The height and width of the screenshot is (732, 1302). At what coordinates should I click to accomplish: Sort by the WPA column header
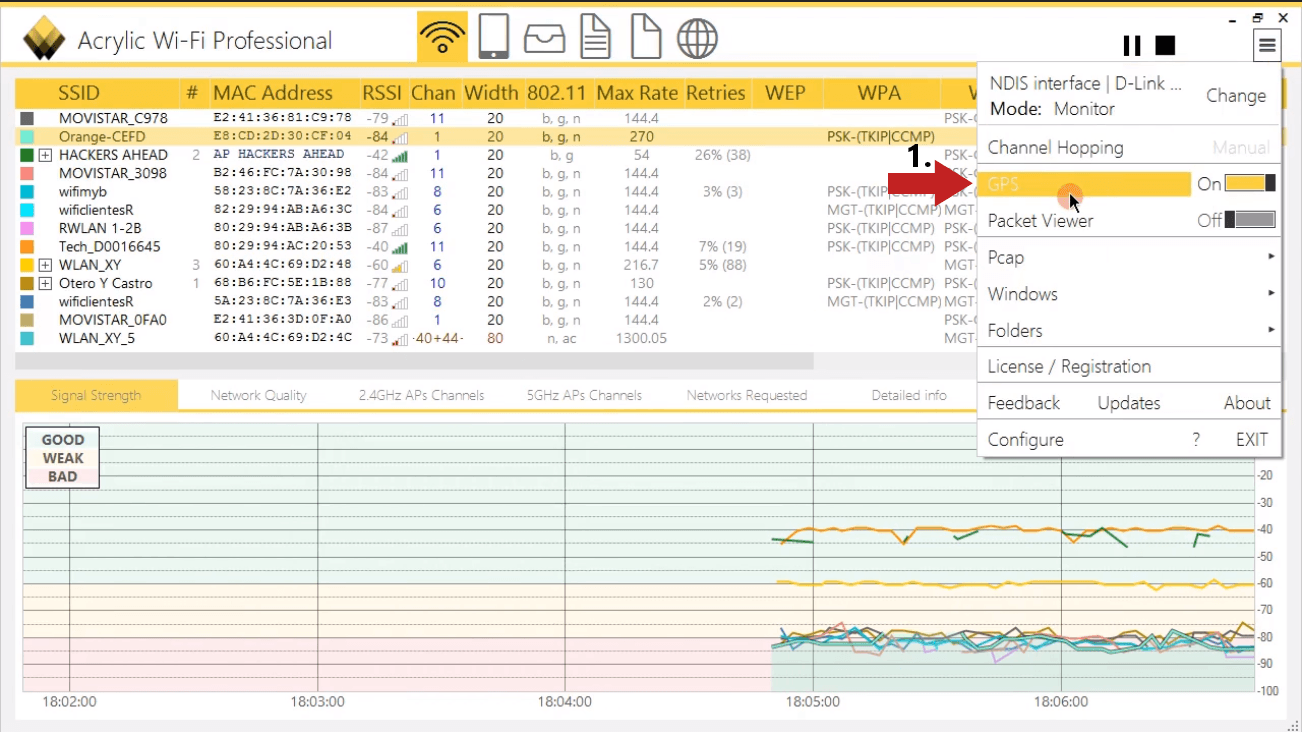pos(879,93)
